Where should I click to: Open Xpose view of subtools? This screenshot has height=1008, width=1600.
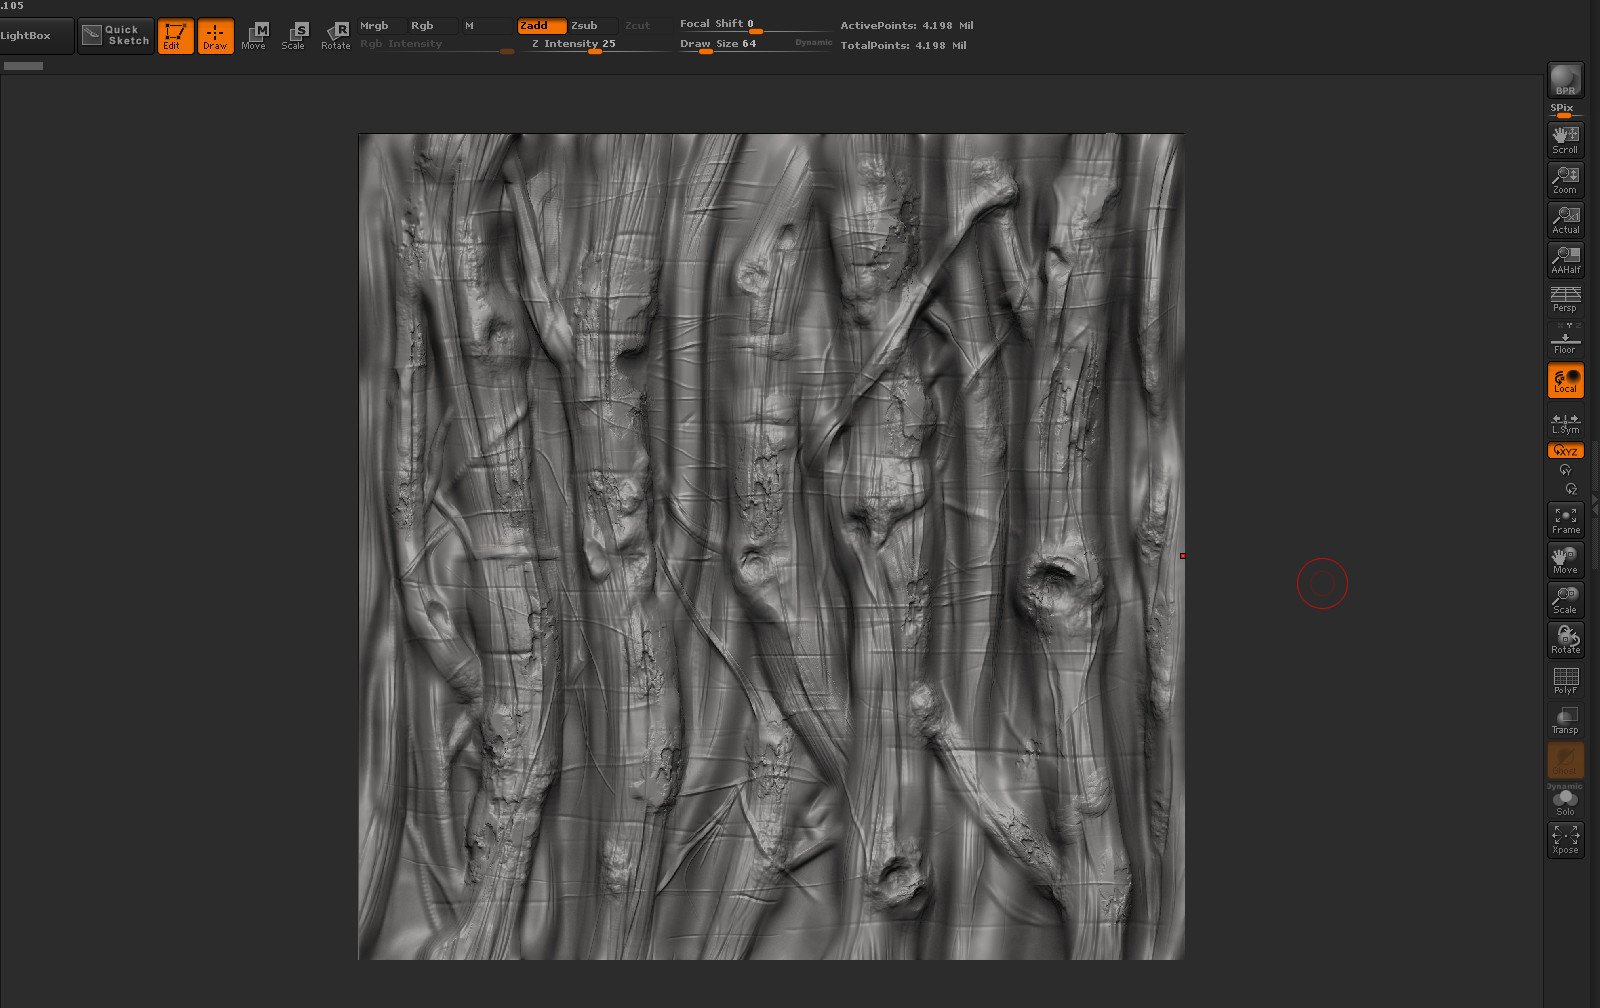1565,839
